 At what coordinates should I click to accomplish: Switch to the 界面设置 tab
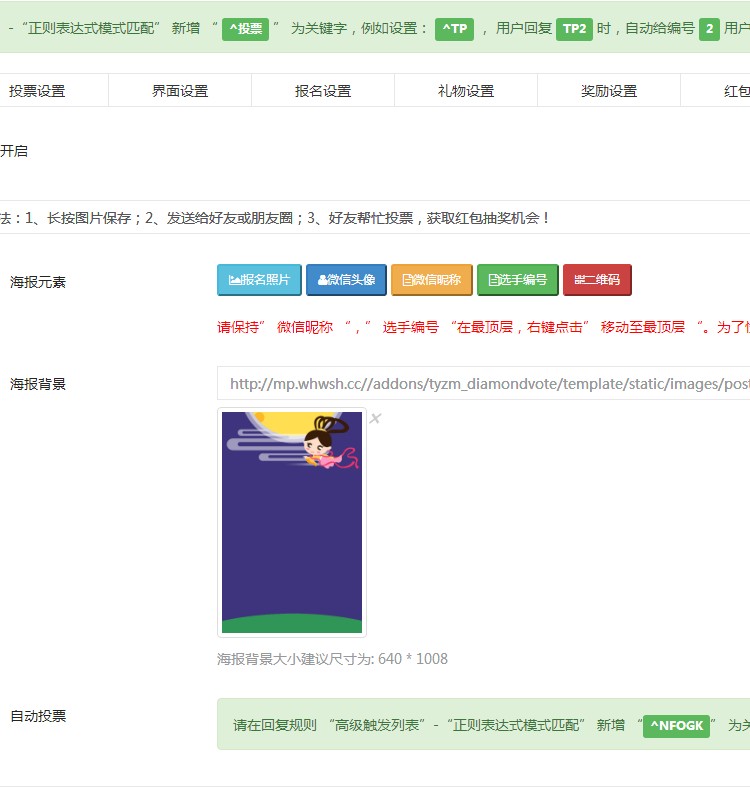[x=180, y=91]
